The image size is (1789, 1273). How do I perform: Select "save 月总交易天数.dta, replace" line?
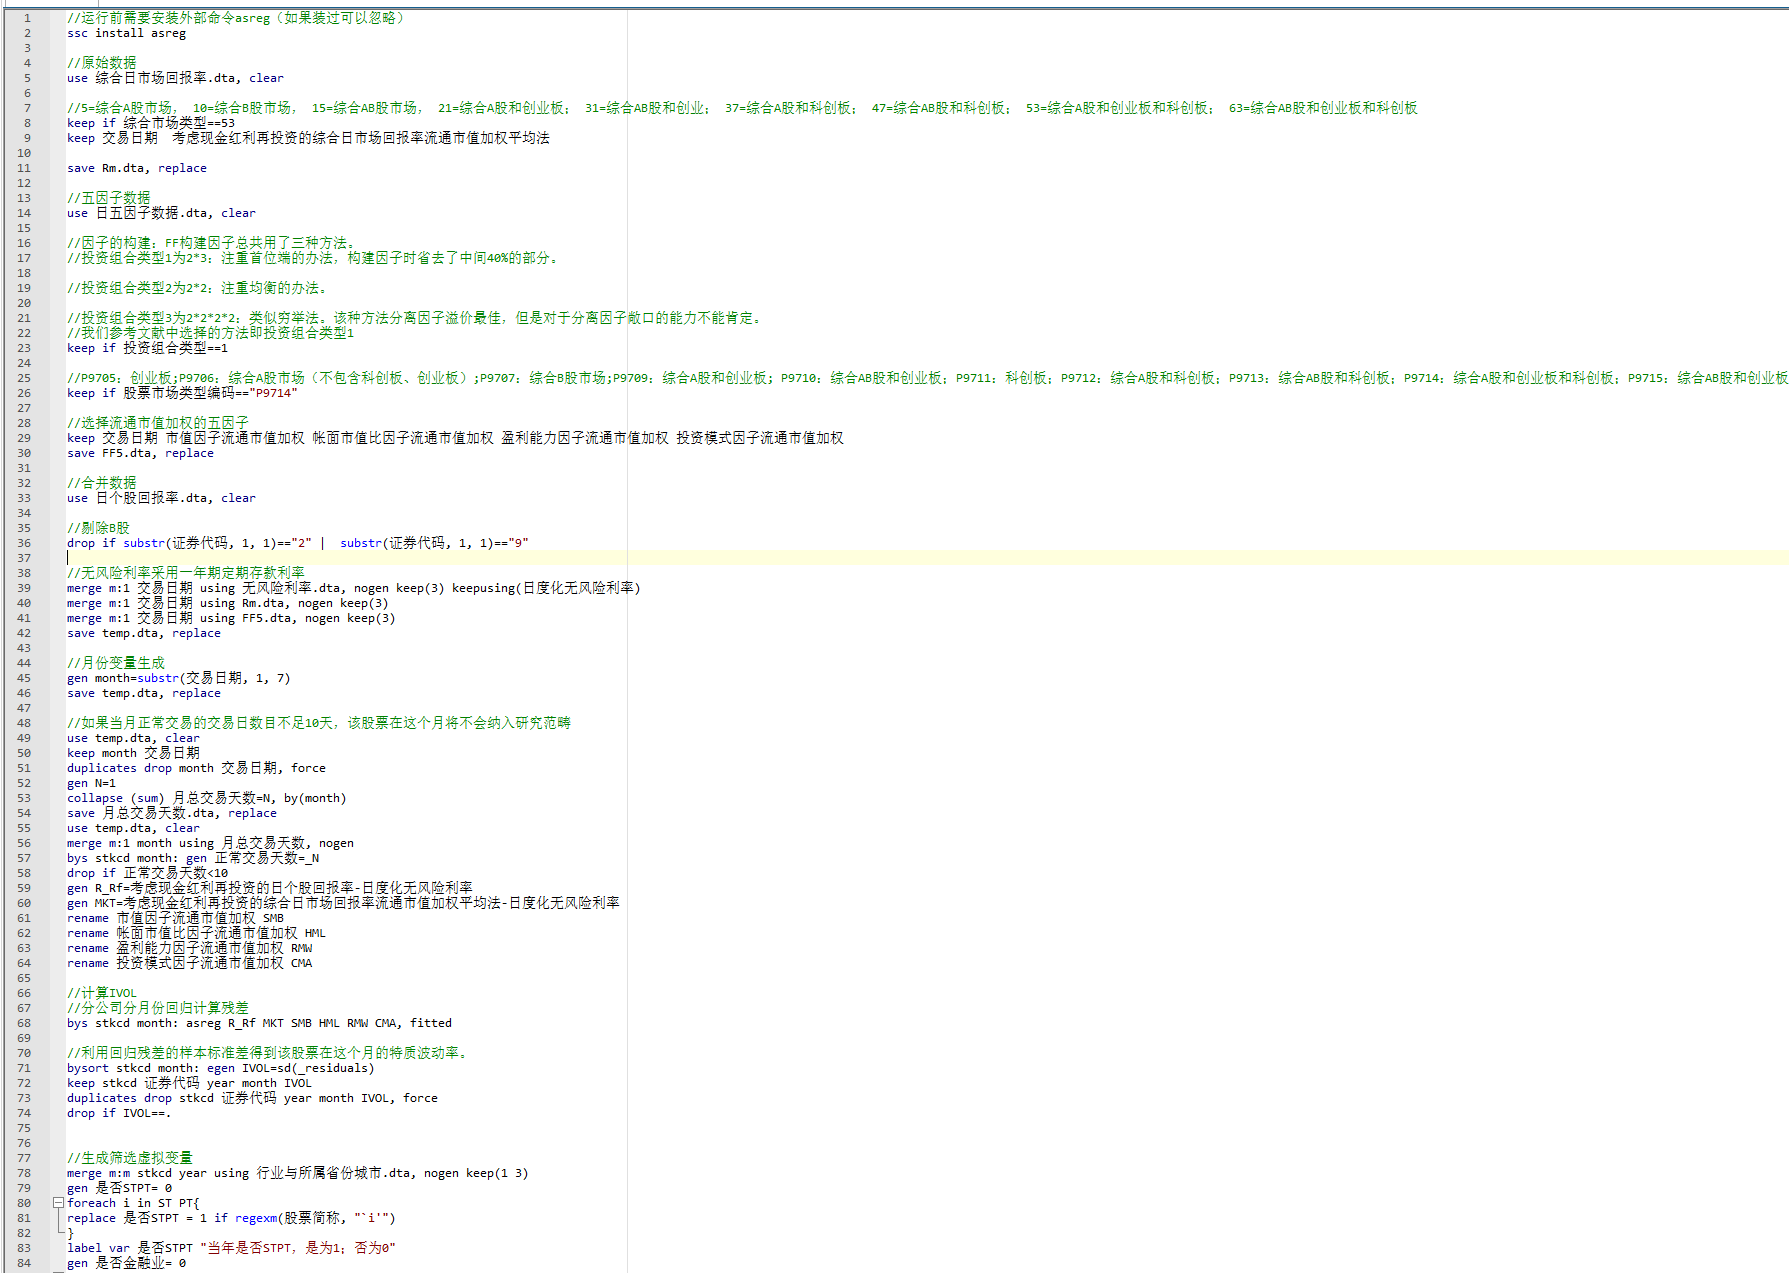172,813
